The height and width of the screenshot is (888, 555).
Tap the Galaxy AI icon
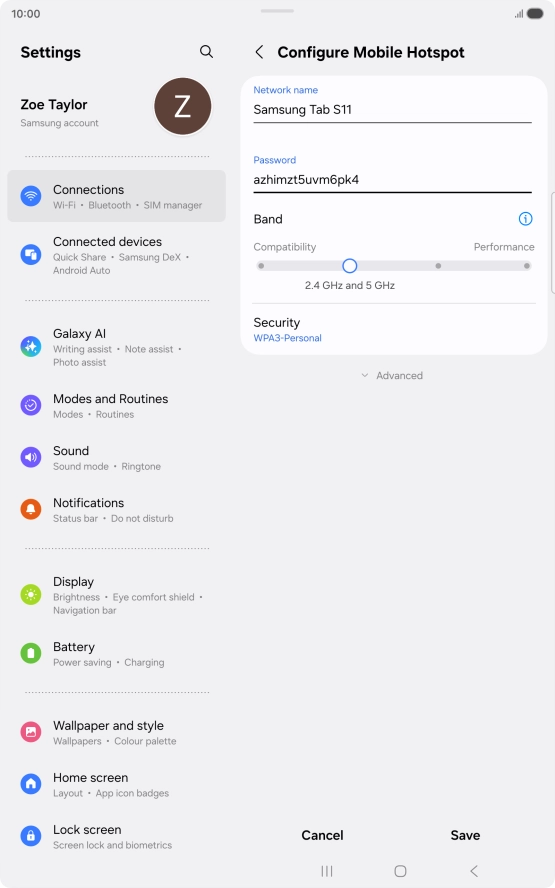click(31, 346)
